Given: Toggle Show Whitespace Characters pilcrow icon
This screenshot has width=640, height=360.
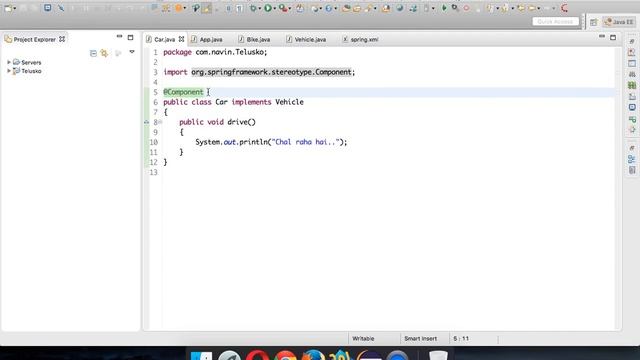Looking at the screenshot, I should click(239, 8).
